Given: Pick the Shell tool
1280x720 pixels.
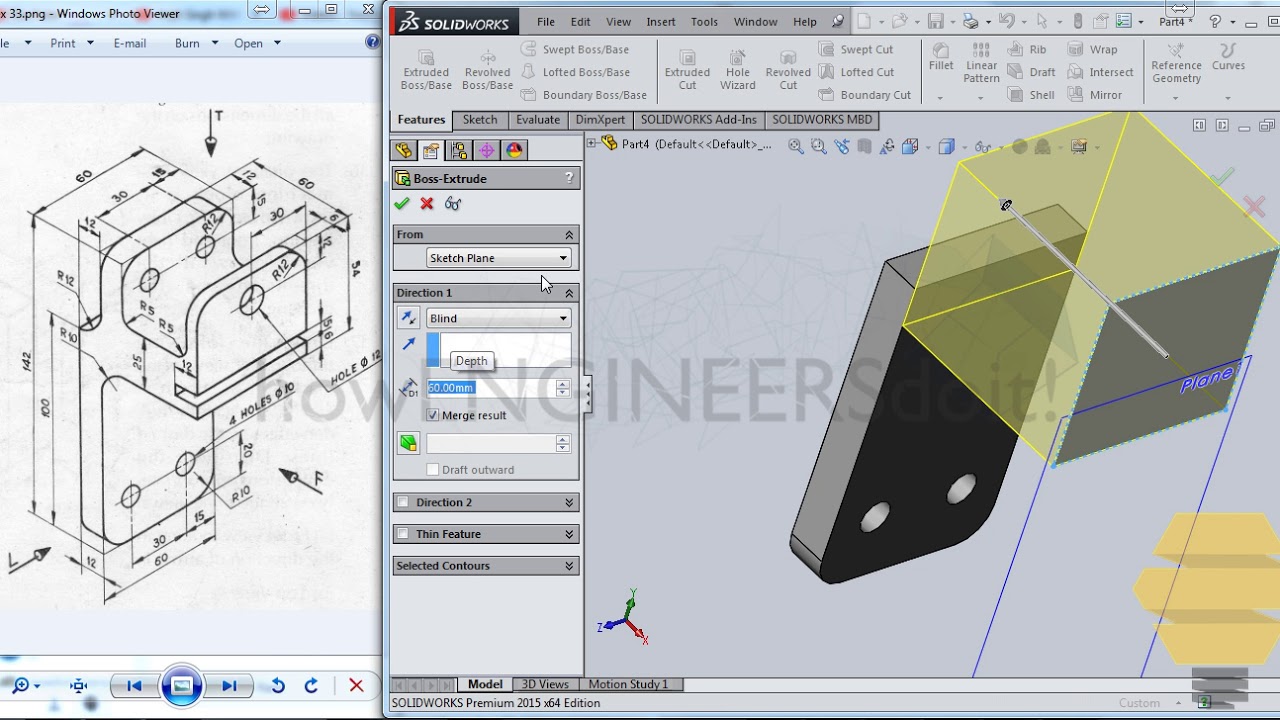Looking at the screenshot, I should click(1031, 95).
